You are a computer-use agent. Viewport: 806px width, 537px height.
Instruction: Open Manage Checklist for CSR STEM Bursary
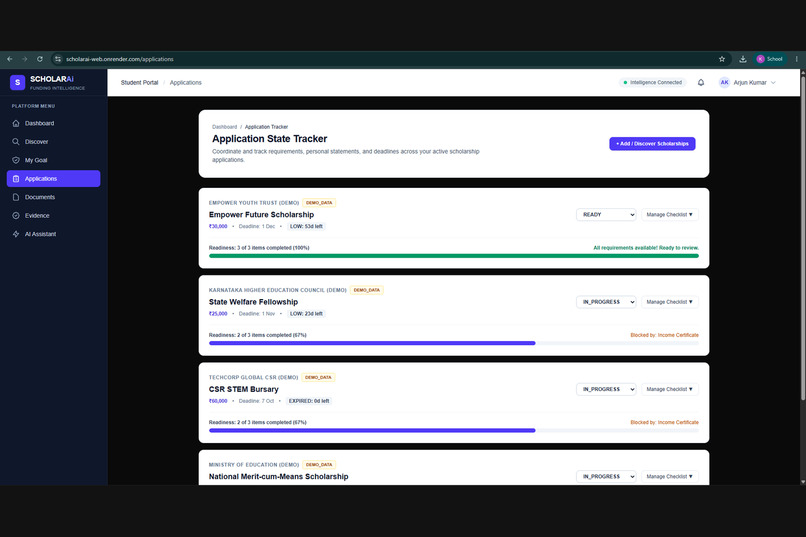click(670, 390)
